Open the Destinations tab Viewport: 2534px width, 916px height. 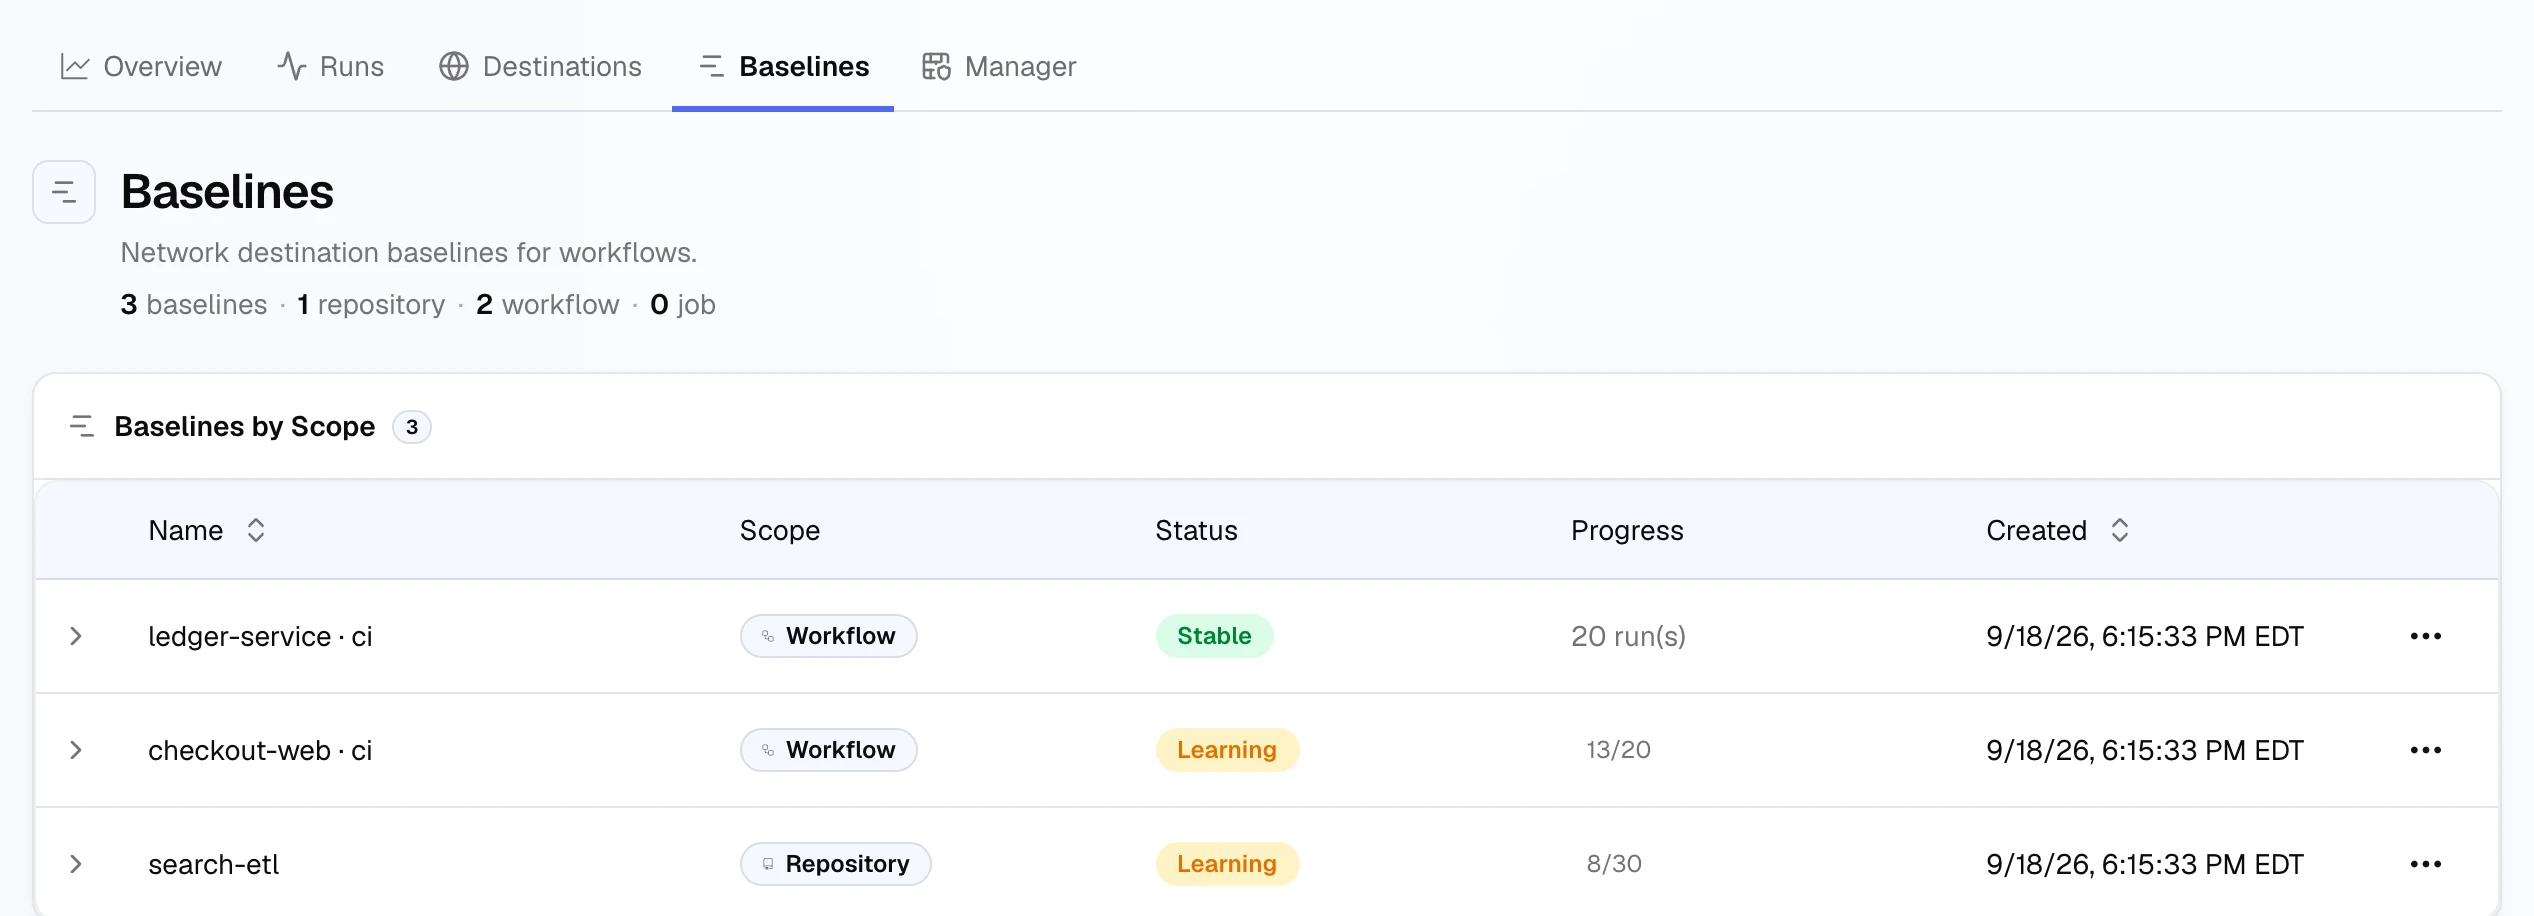click(x=540, y=66)
